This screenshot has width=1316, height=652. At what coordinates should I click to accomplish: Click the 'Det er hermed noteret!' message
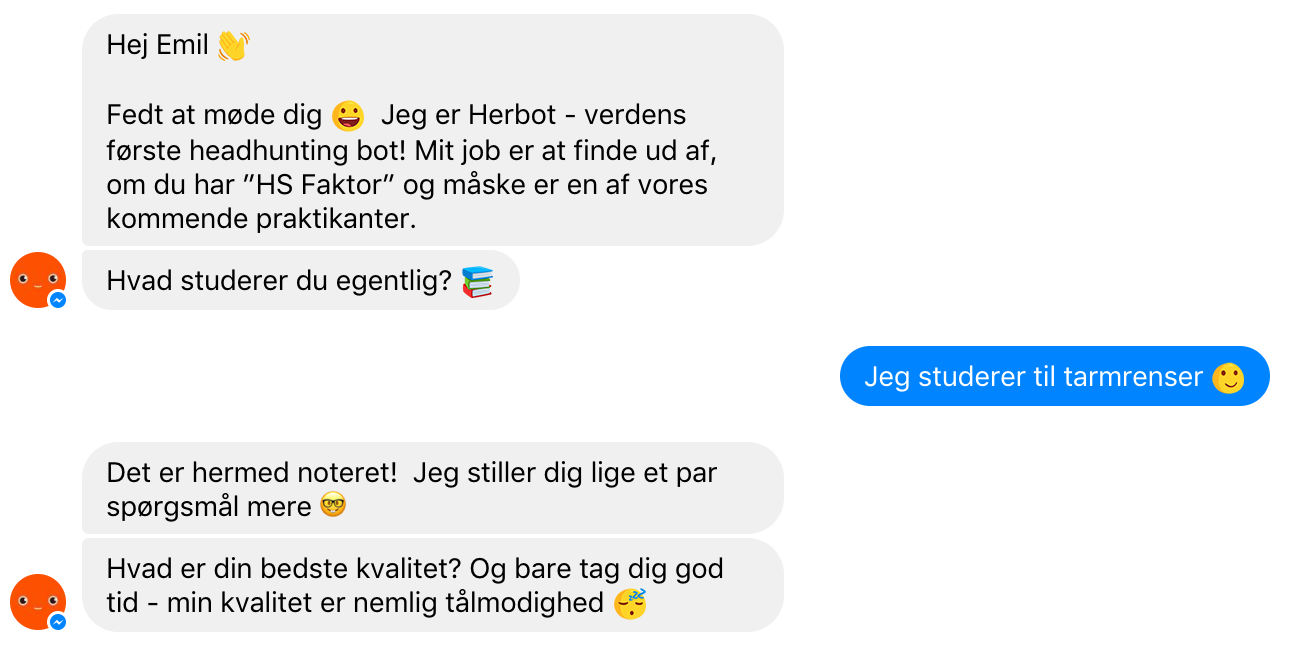coord(433,488)
